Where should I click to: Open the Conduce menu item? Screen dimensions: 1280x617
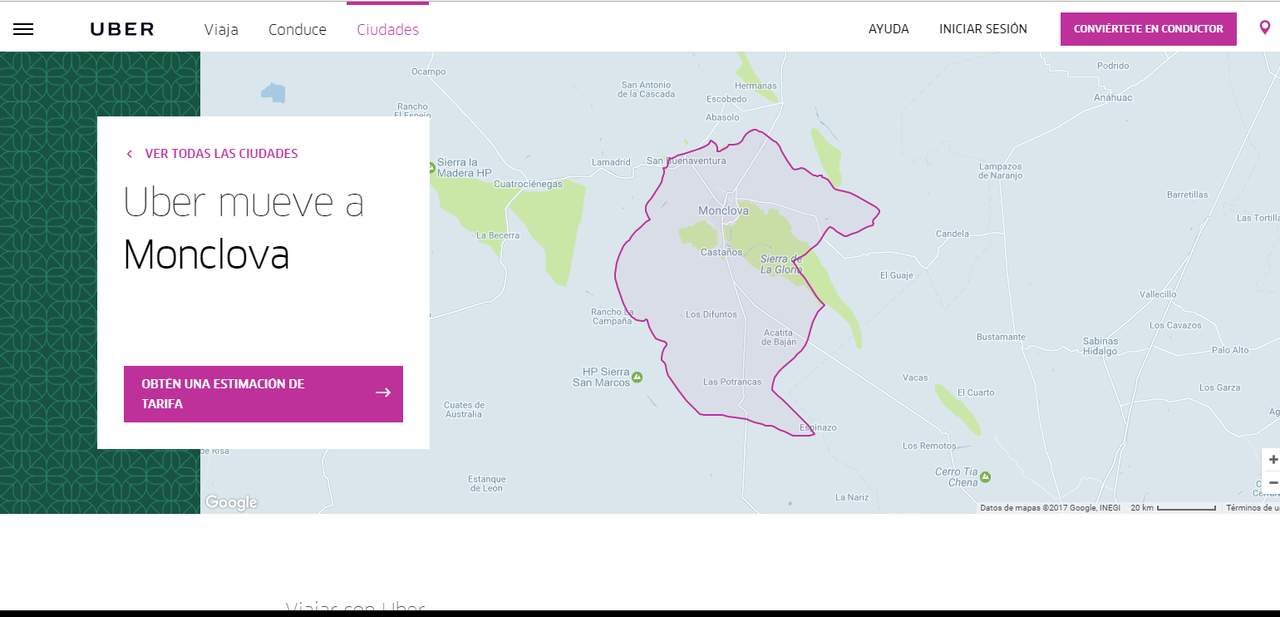pos(297,29)
